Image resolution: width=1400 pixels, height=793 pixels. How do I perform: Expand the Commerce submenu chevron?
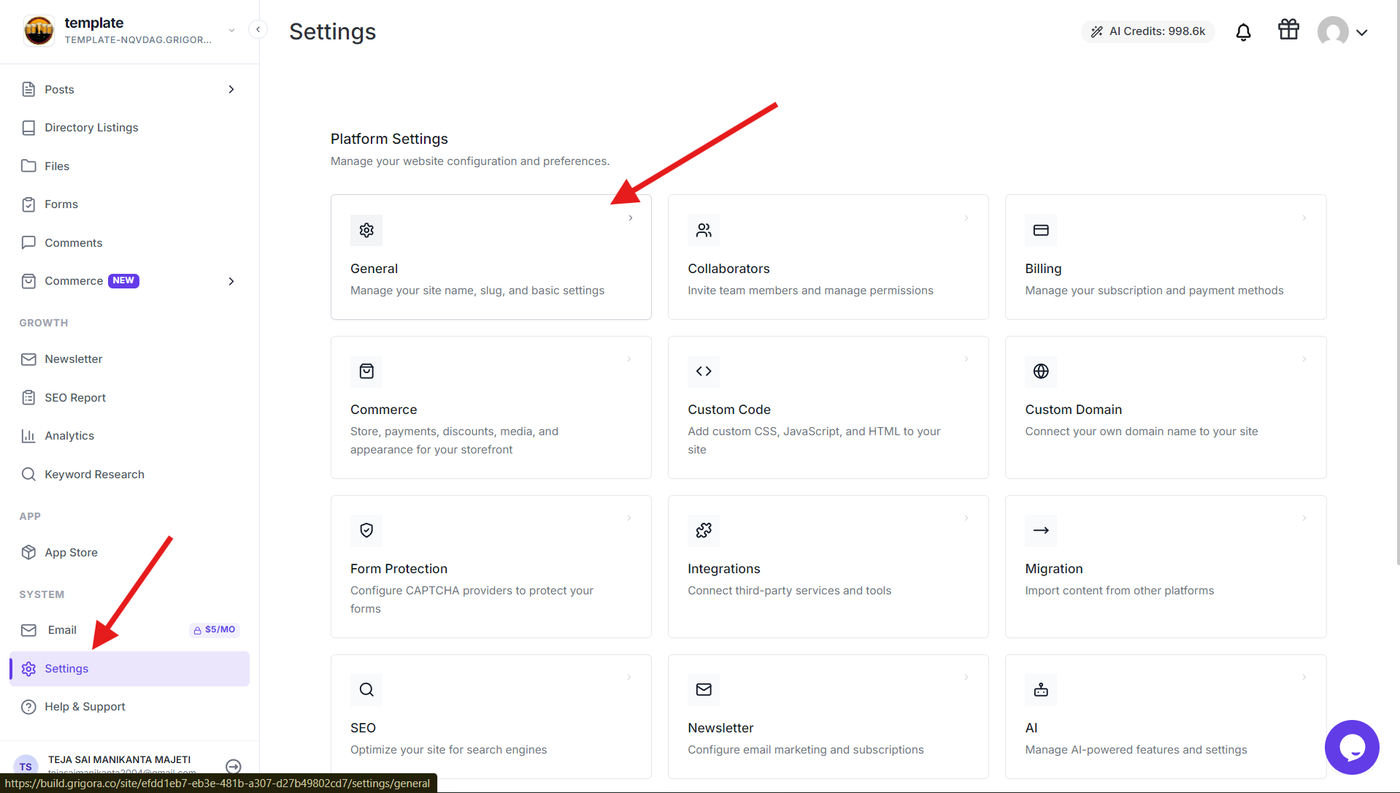click(x=231, y=281)
